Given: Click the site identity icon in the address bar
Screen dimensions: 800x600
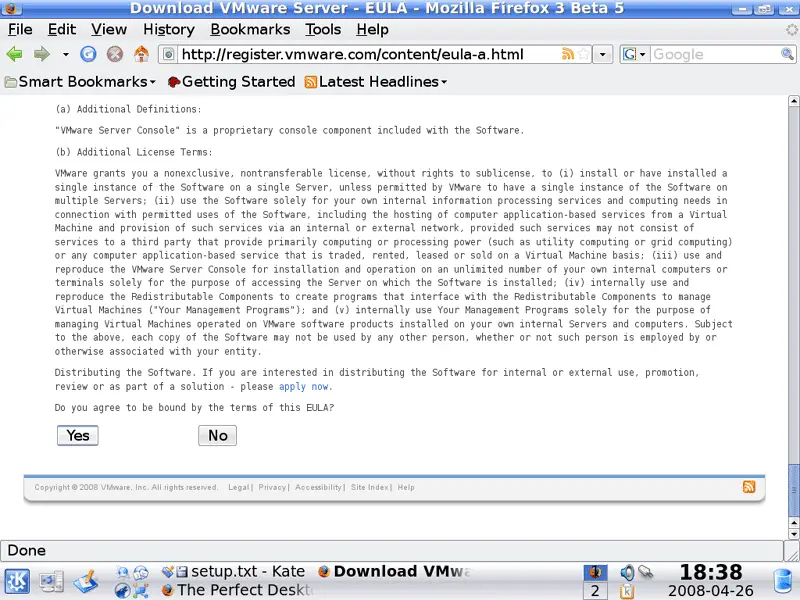Looking at the screenshot, I should pyautogui.click(x=169, y=54).
